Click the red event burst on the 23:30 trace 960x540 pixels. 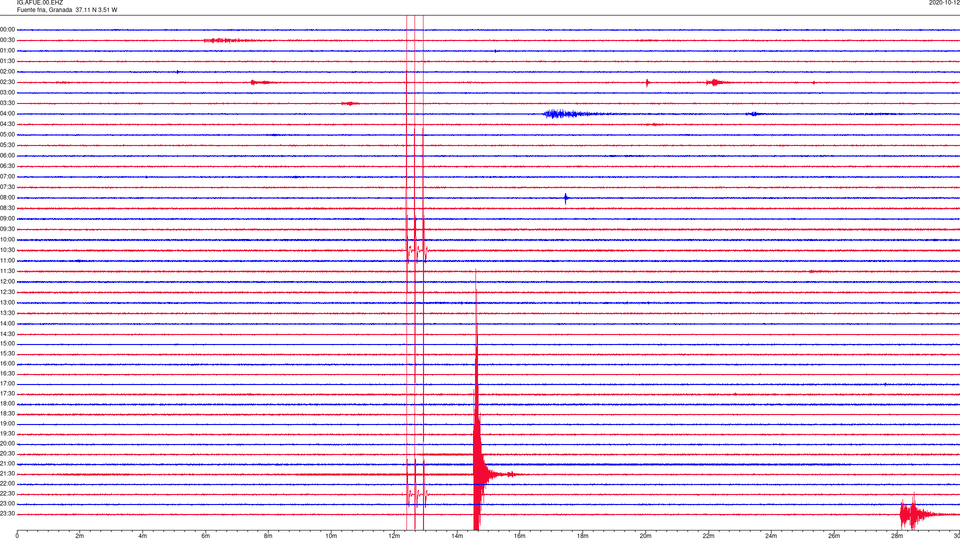921,513
